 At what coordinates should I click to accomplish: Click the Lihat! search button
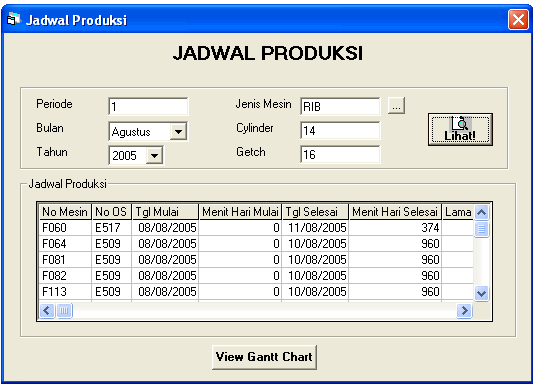click(x=460, y=130)
